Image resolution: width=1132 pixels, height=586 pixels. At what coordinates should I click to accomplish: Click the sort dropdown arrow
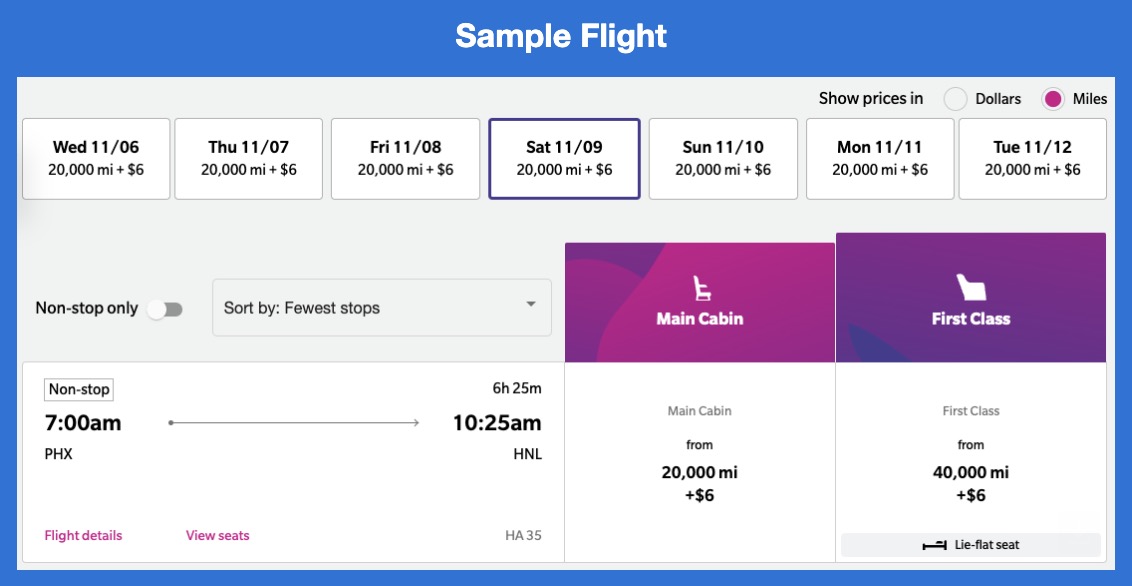point(531,305)
